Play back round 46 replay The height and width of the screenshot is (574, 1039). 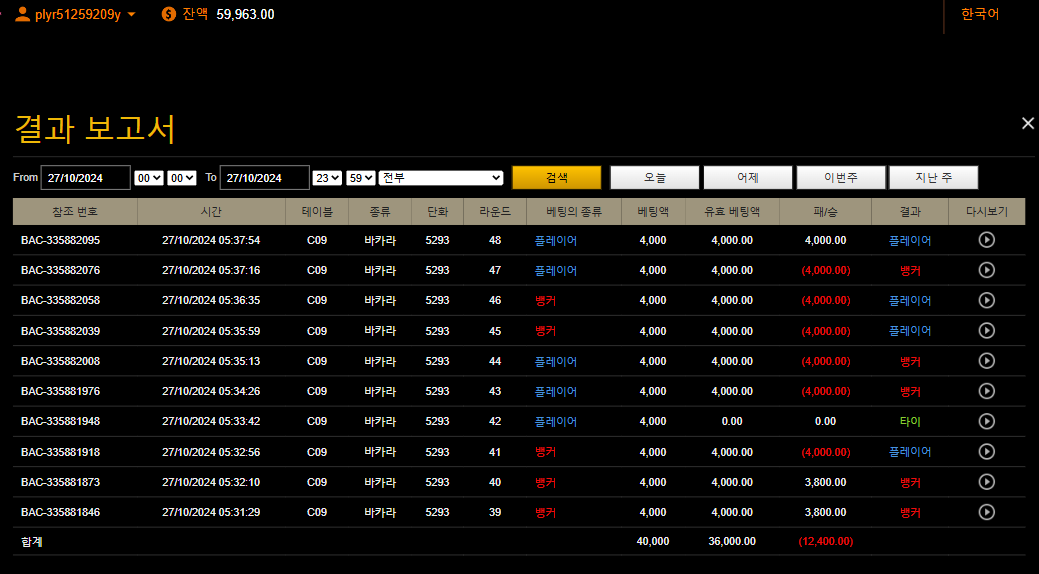click(986, 300)
